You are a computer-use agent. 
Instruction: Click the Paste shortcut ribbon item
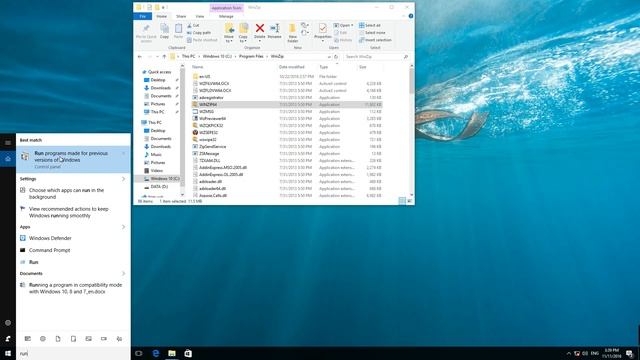pos(202,40)
